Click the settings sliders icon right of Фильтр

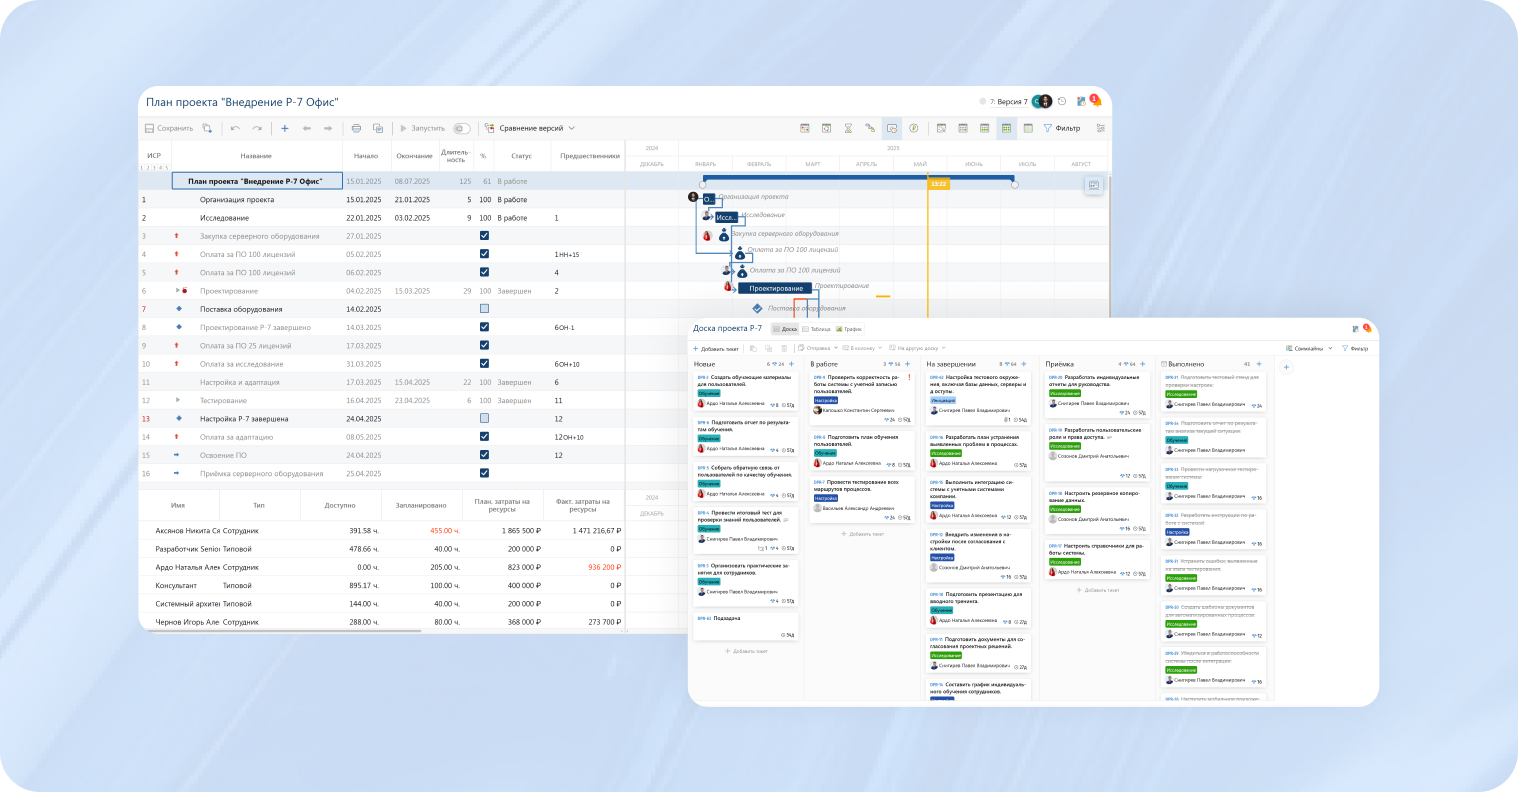coord(1100,129)
